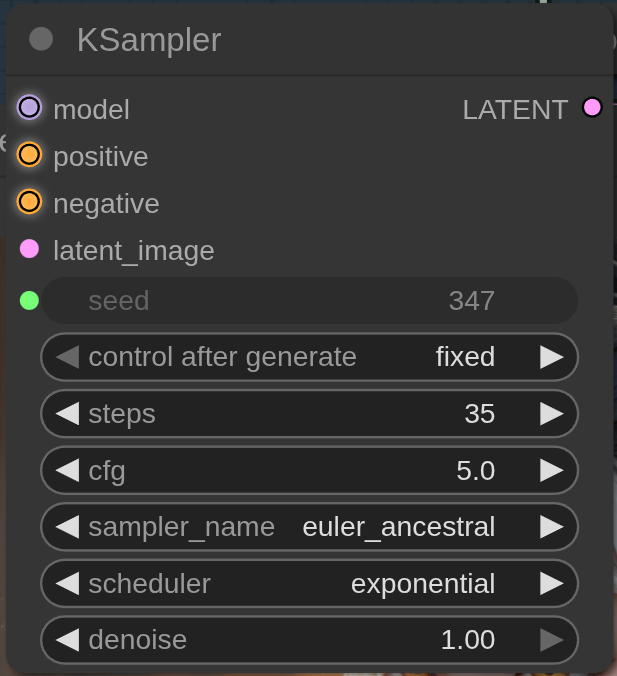Click the green seed input connector
617x676 pixels.
(29, 300)
